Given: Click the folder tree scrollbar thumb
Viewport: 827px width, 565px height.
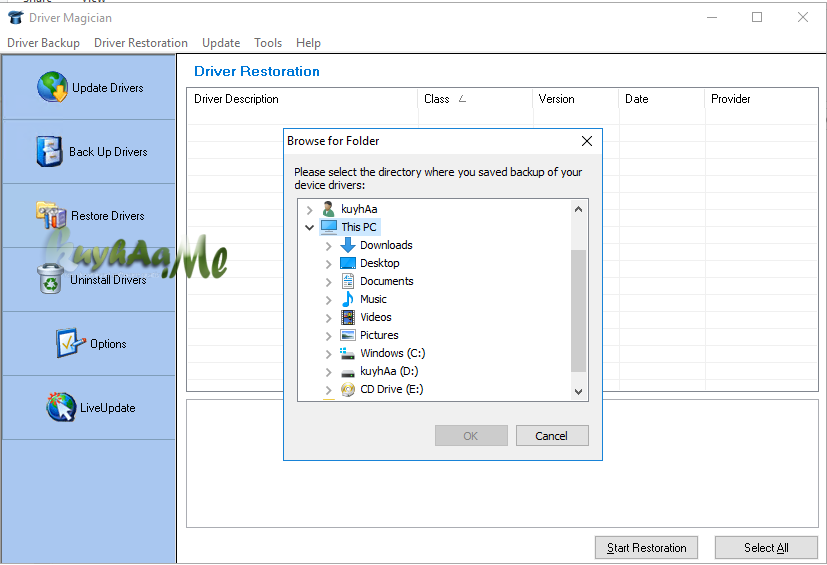Looking at the screenshot, I should pyautogui.click(x=579, y=311).
